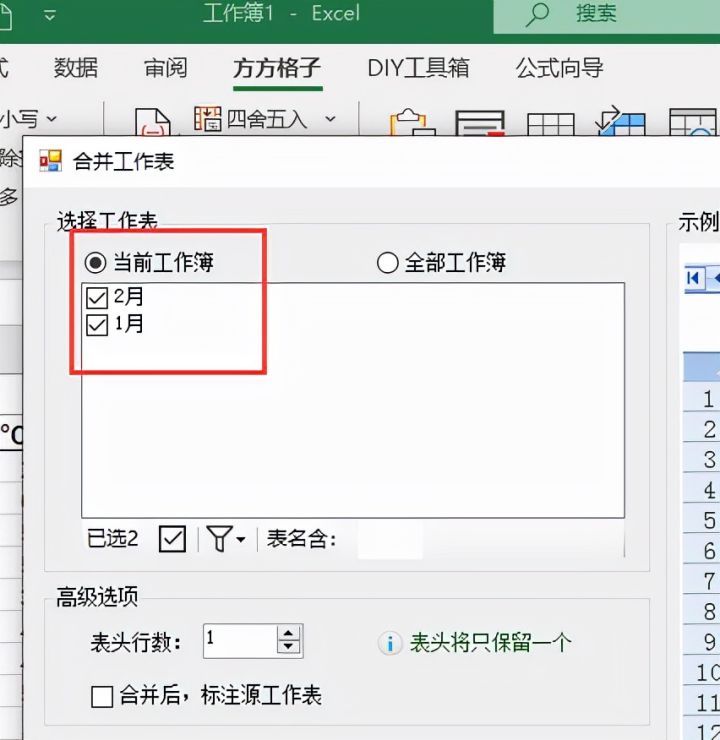Open the 公式向导 ribbon tab
This screenshot has height=740, width=720.
559,68
